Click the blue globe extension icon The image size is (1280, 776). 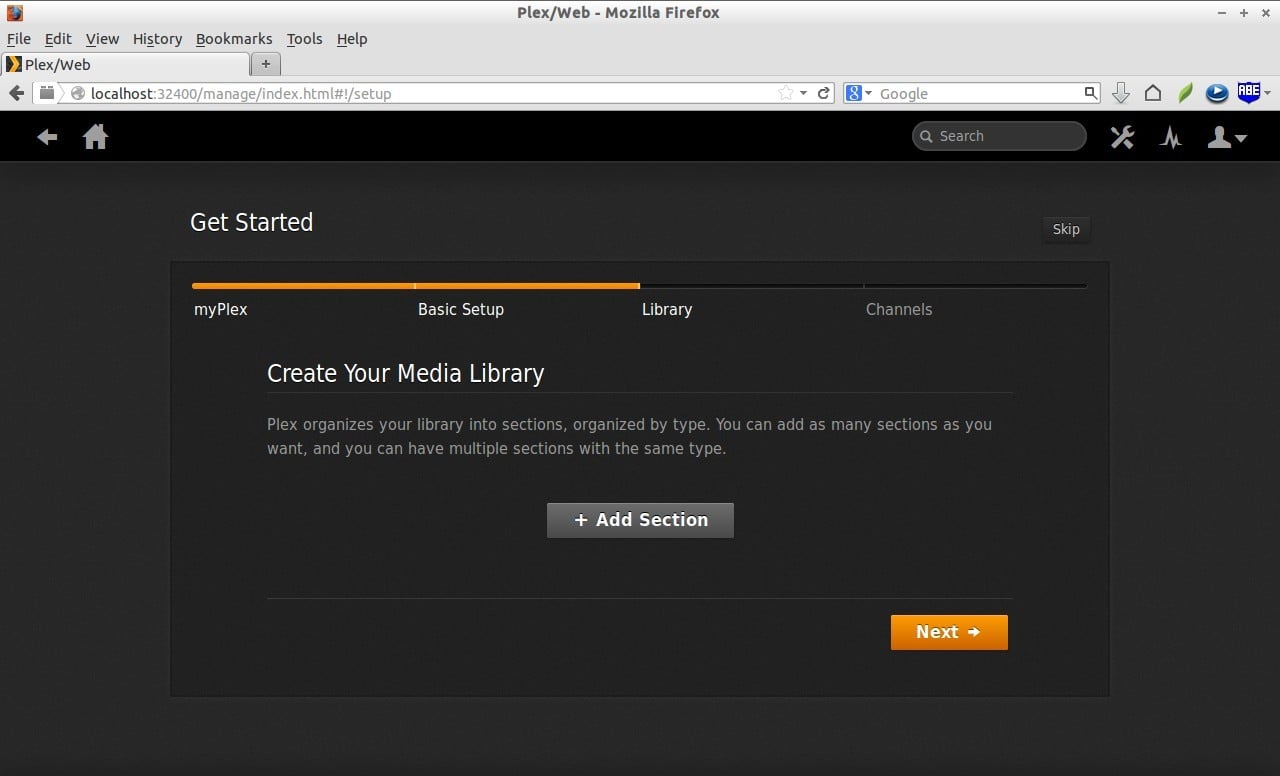pyautogui.click(x=1217, y=93)
